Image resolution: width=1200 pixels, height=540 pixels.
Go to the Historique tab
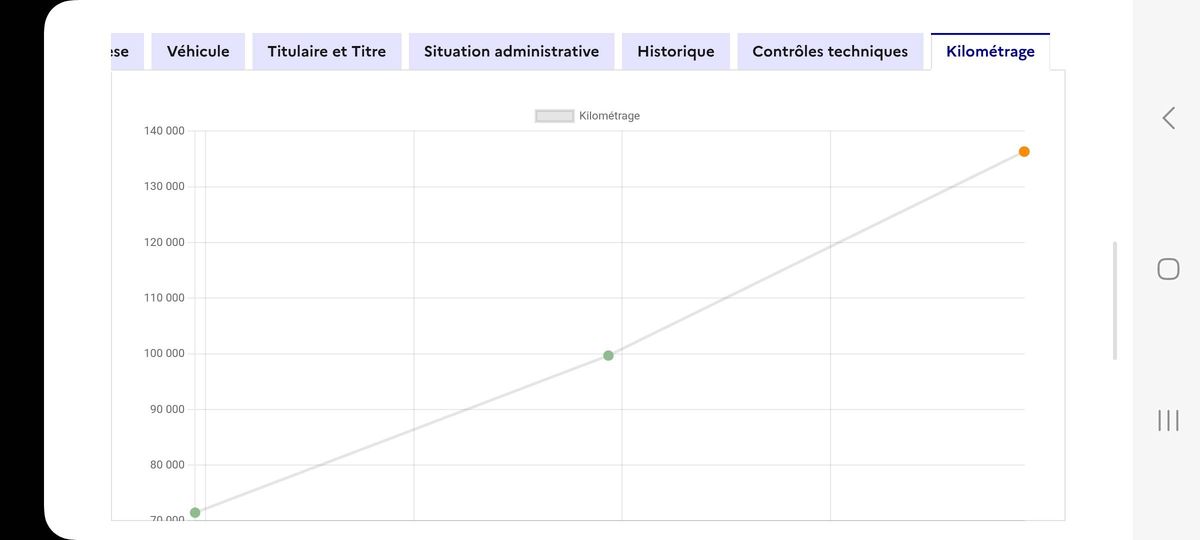[676, 52]
